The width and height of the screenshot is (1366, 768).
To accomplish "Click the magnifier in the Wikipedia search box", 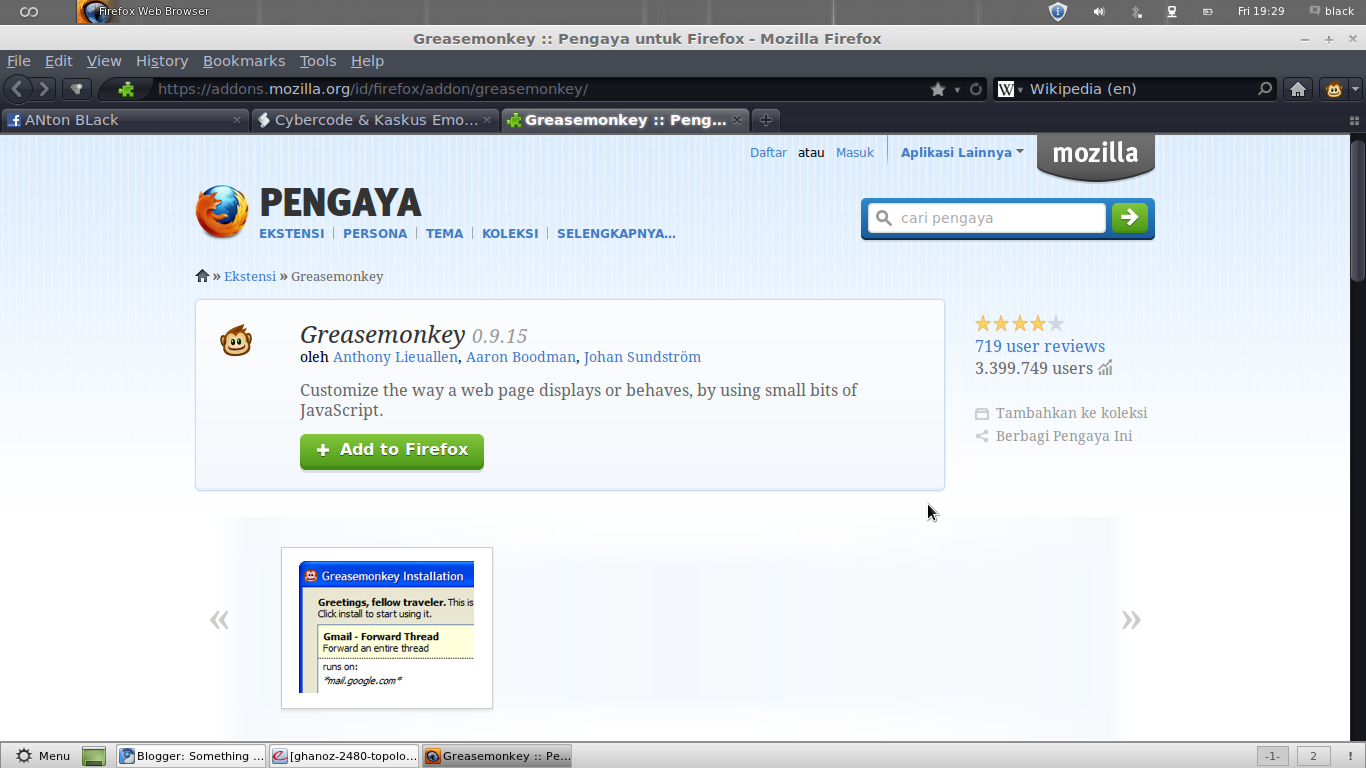I will pos(1265,89).
